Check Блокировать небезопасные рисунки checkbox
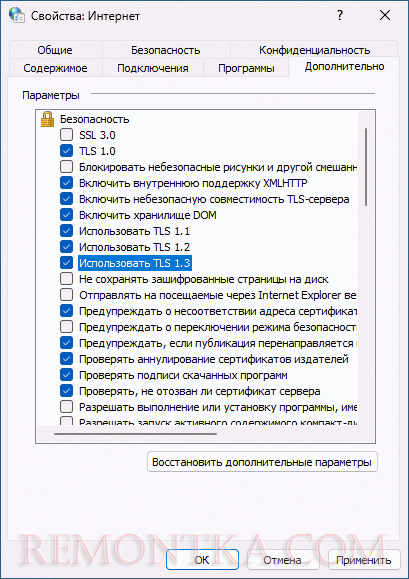 66,167
